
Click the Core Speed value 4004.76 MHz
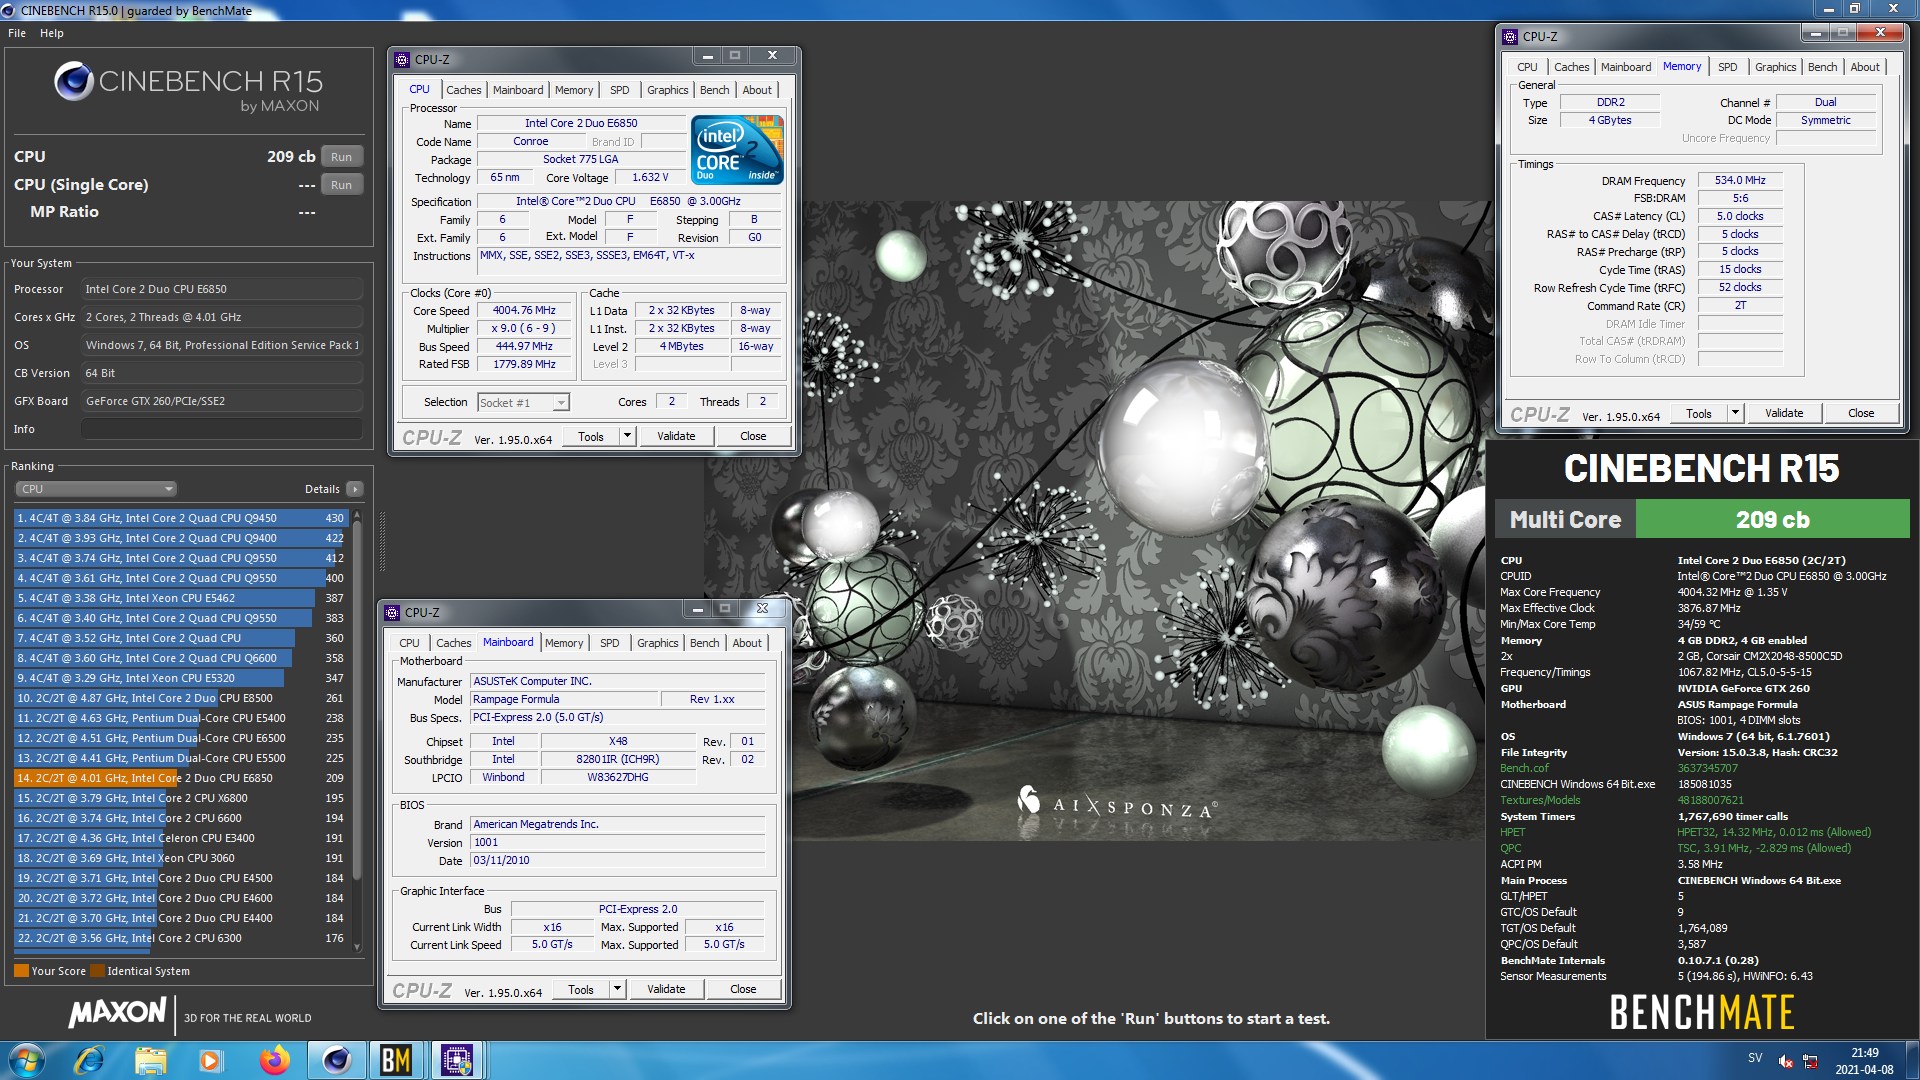(x=524, y=310)
